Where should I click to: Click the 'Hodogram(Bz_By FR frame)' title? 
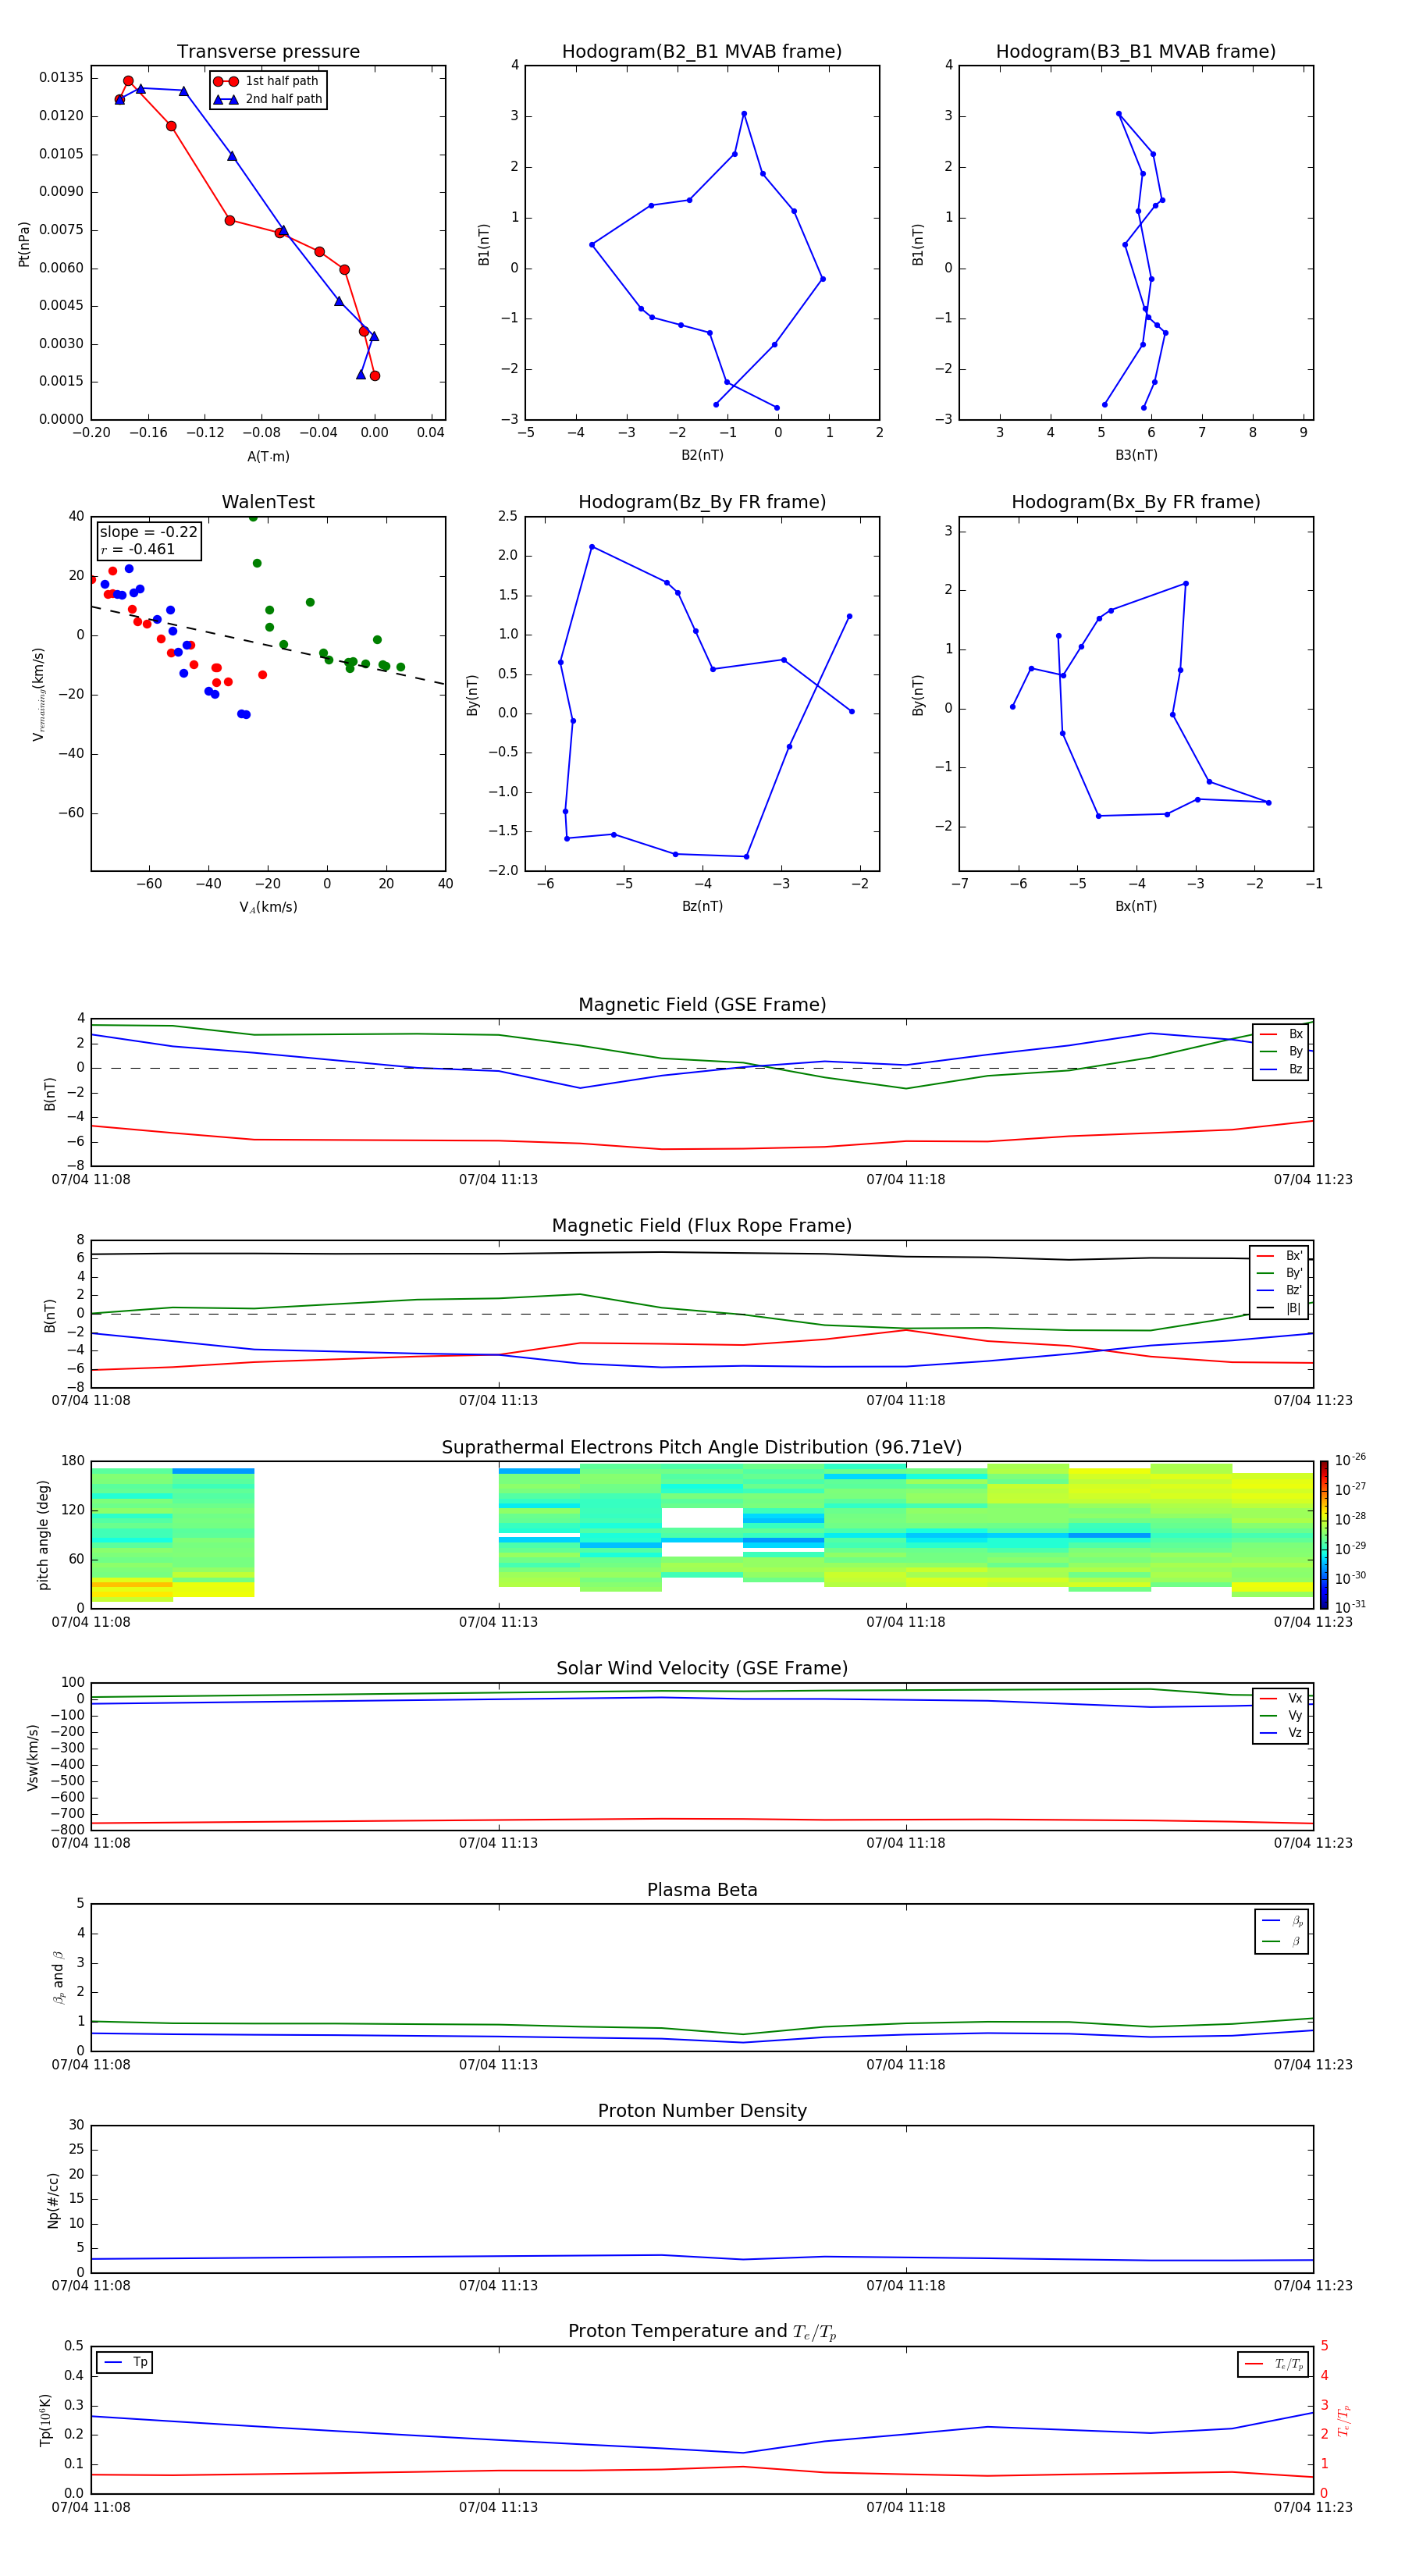click(702, 502)
